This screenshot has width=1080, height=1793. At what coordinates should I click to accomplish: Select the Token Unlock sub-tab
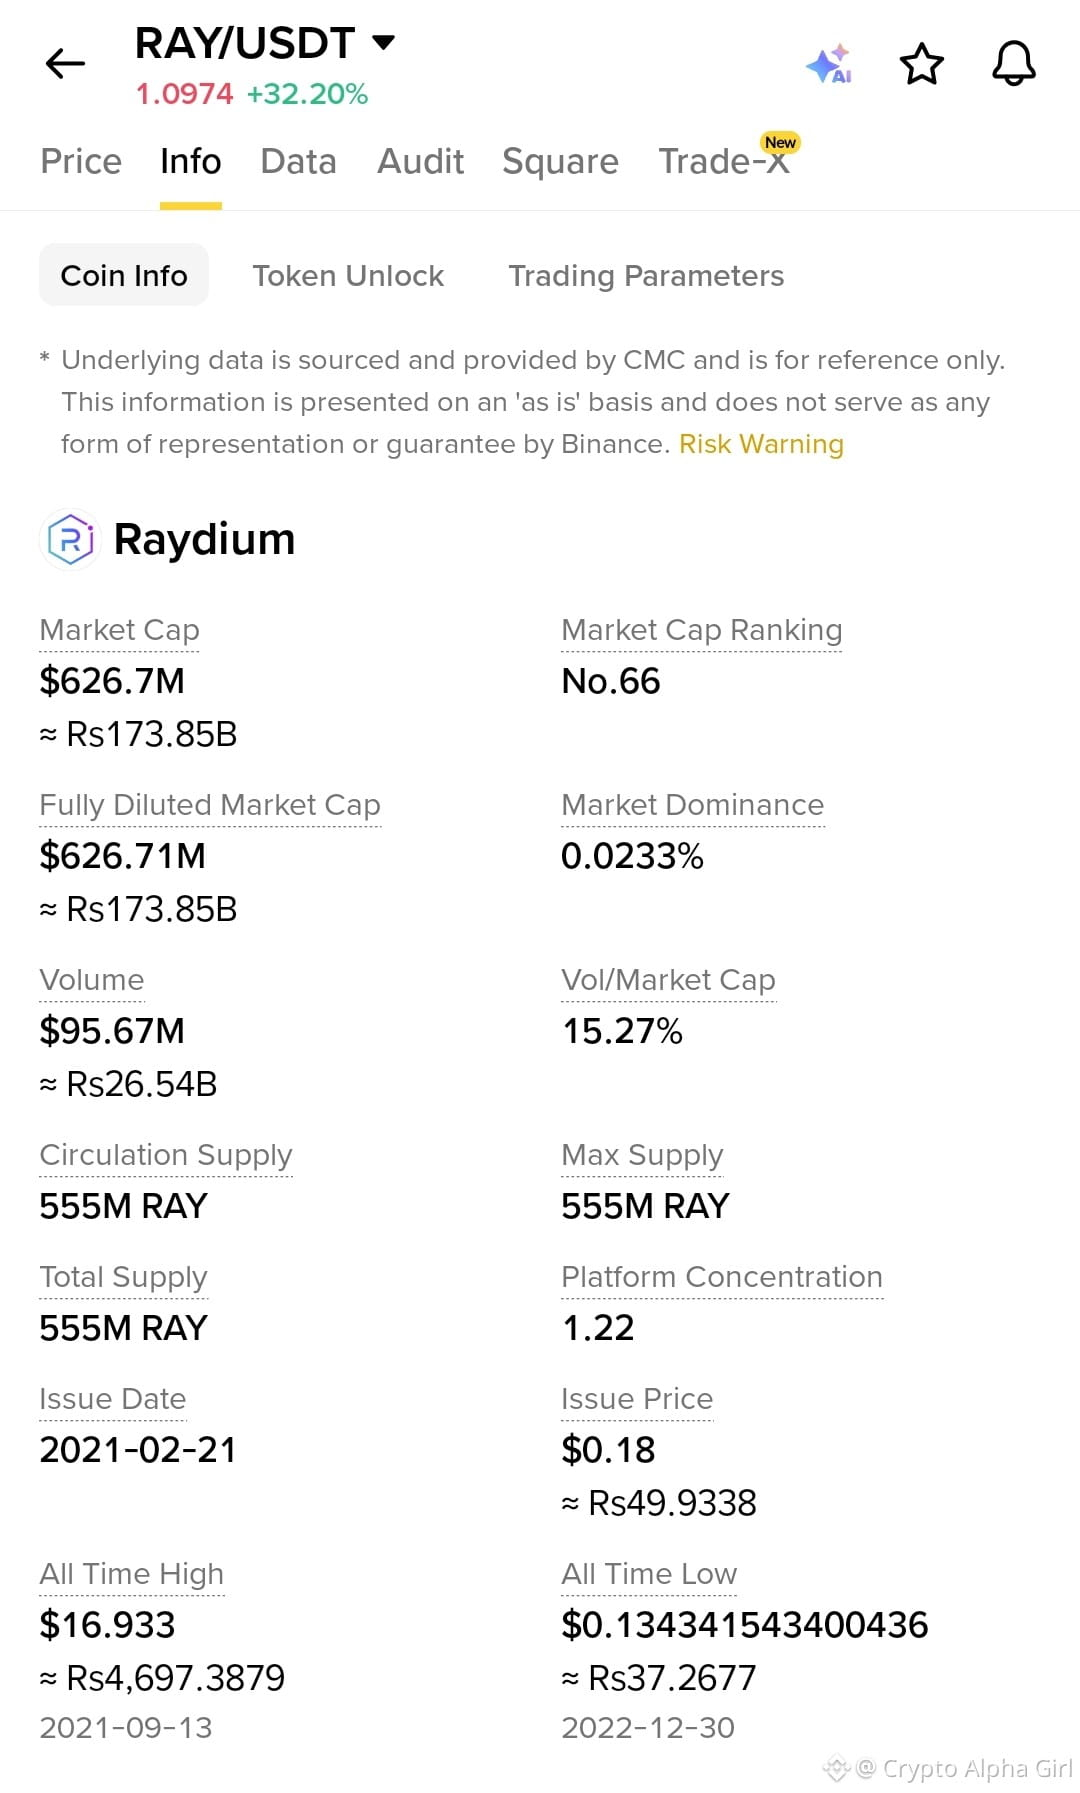(348, 275)
